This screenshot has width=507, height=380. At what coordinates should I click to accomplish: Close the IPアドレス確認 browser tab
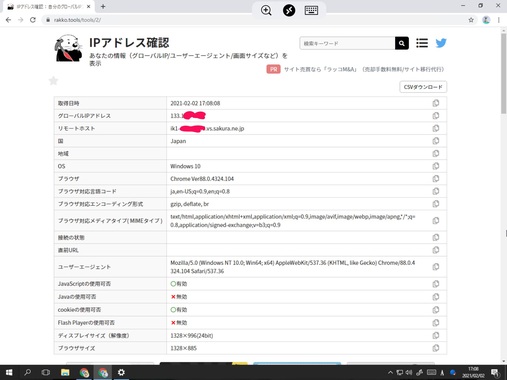[x=88, y=7]
